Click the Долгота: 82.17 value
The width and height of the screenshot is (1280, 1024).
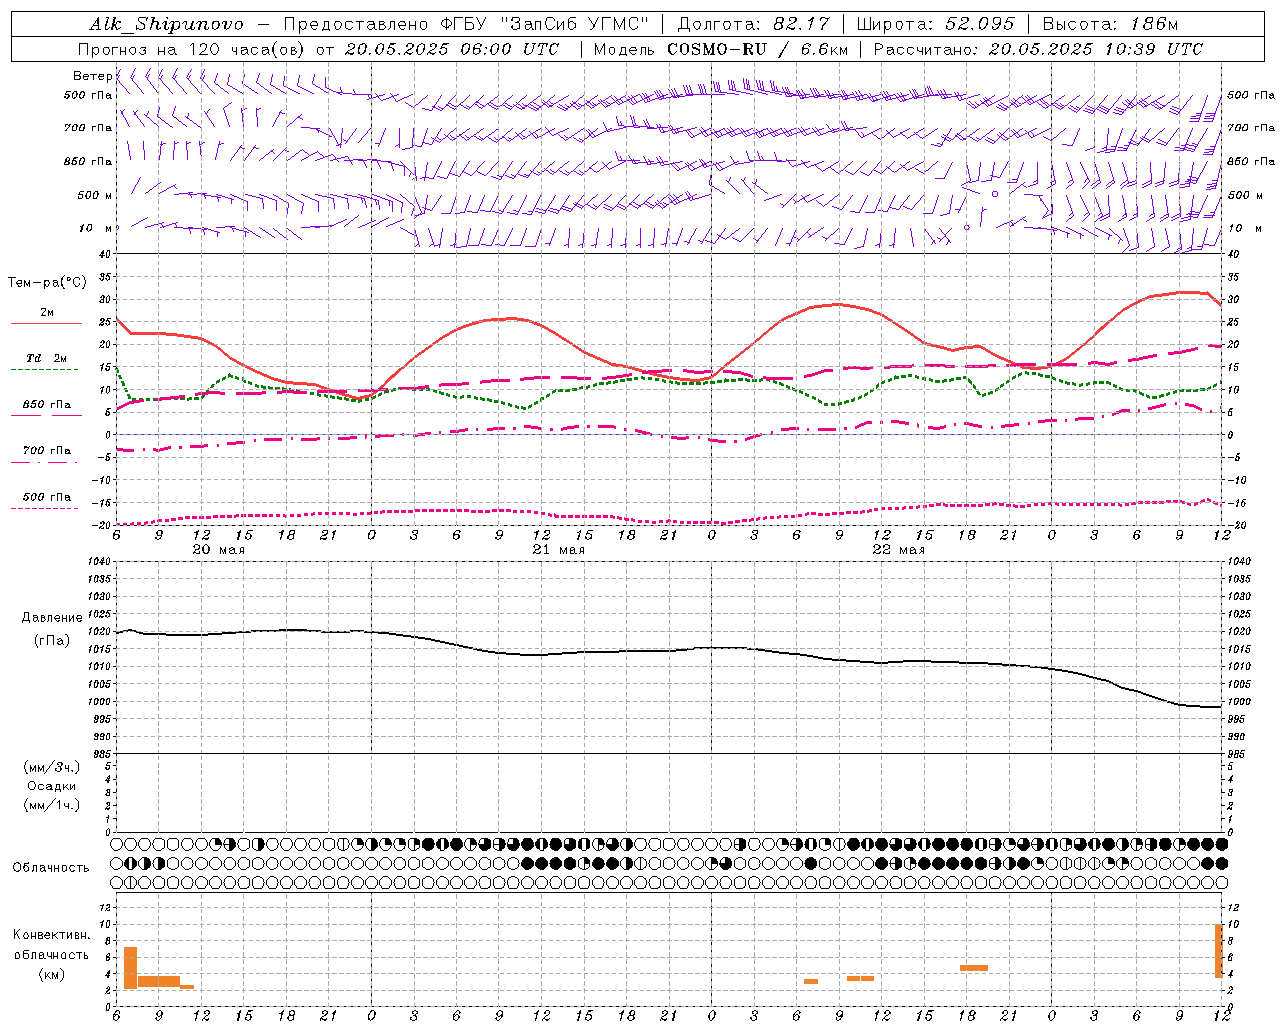coord(756,24)
